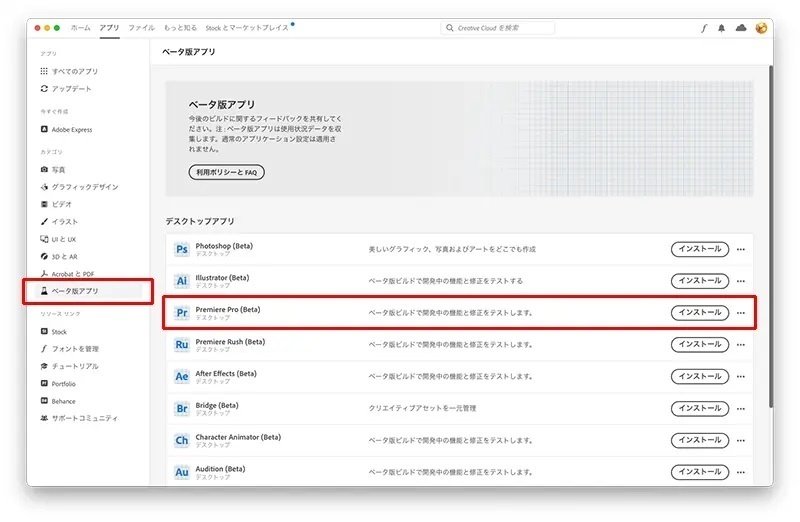800x522 pixels.
Task: Click the Audition (Beta) app name
Action: point(220,468)
